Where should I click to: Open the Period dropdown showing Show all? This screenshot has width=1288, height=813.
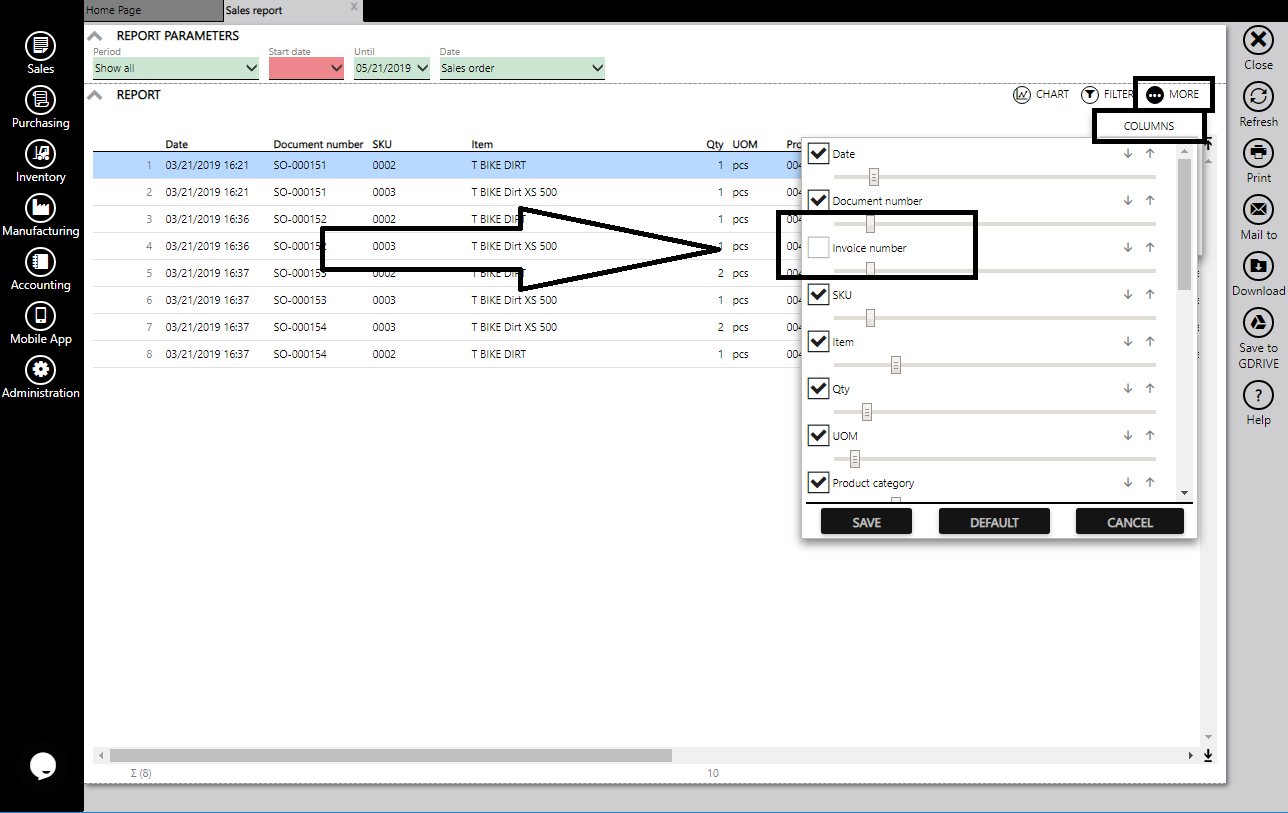(x=175, y=68)
